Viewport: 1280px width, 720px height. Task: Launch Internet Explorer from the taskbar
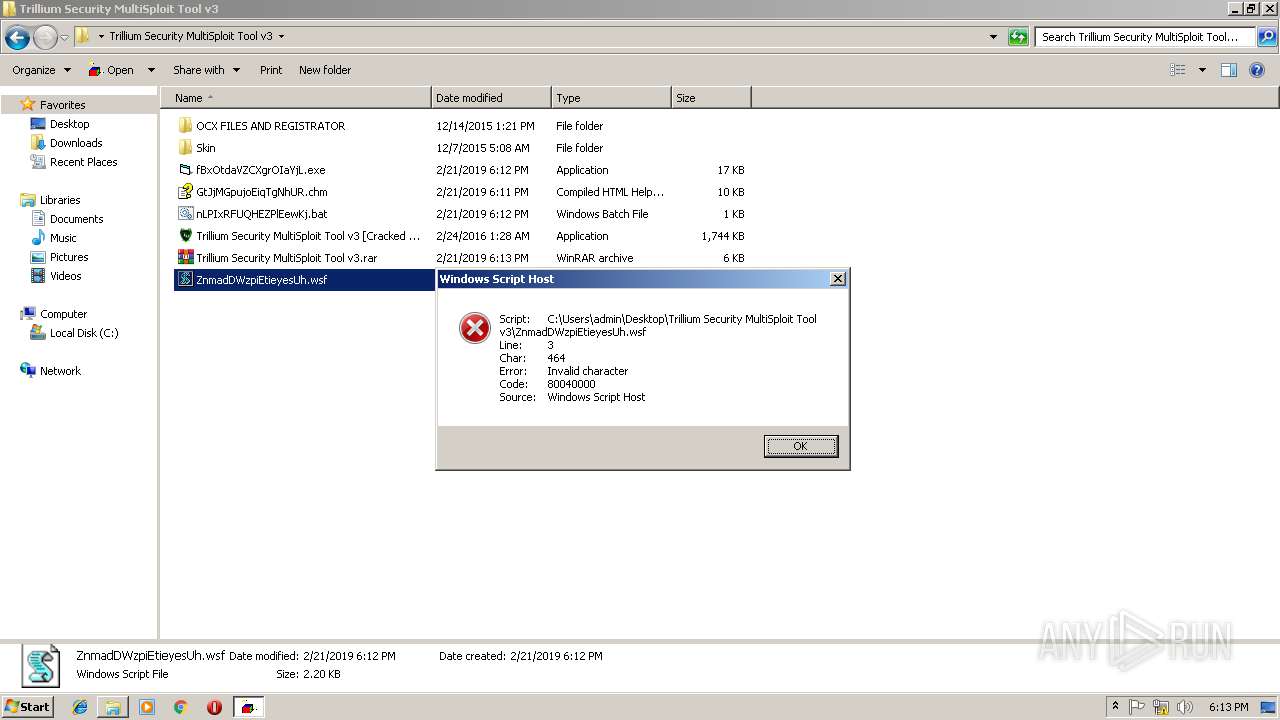(x=80, y=707)
